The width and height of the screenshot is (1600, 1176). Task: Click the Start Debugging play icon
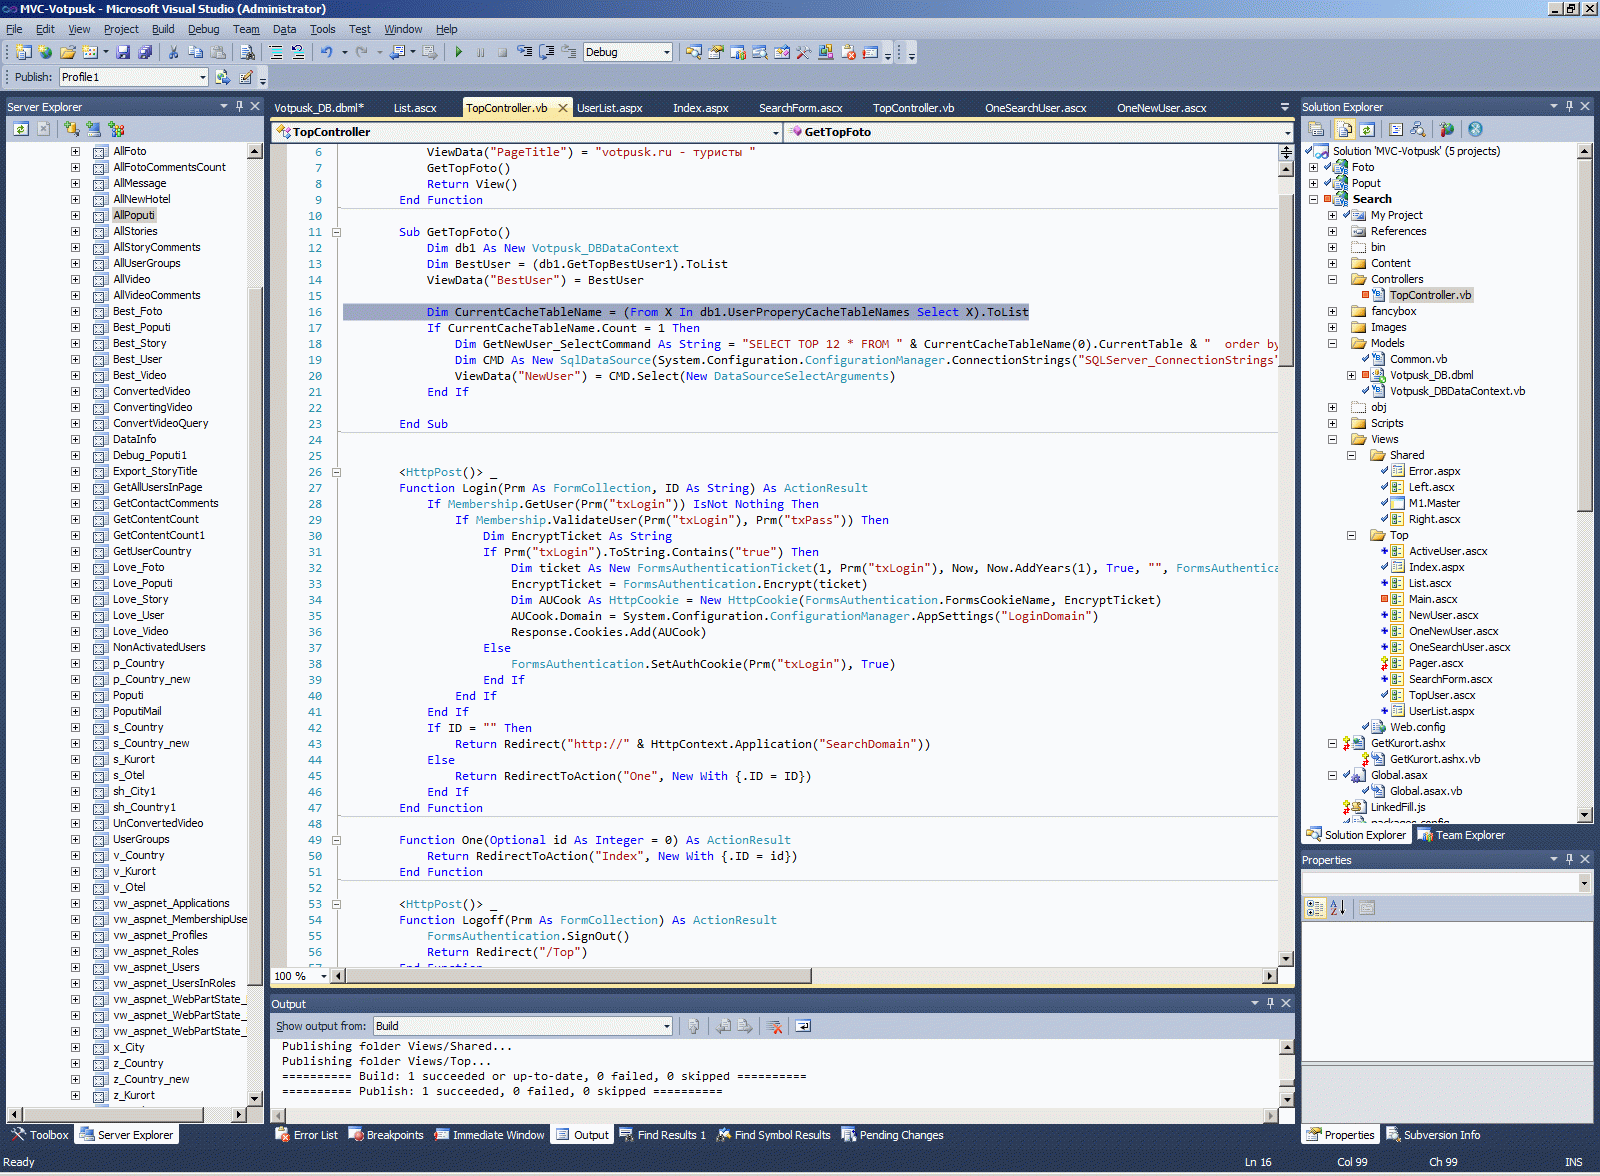click(x=458, y=52)
